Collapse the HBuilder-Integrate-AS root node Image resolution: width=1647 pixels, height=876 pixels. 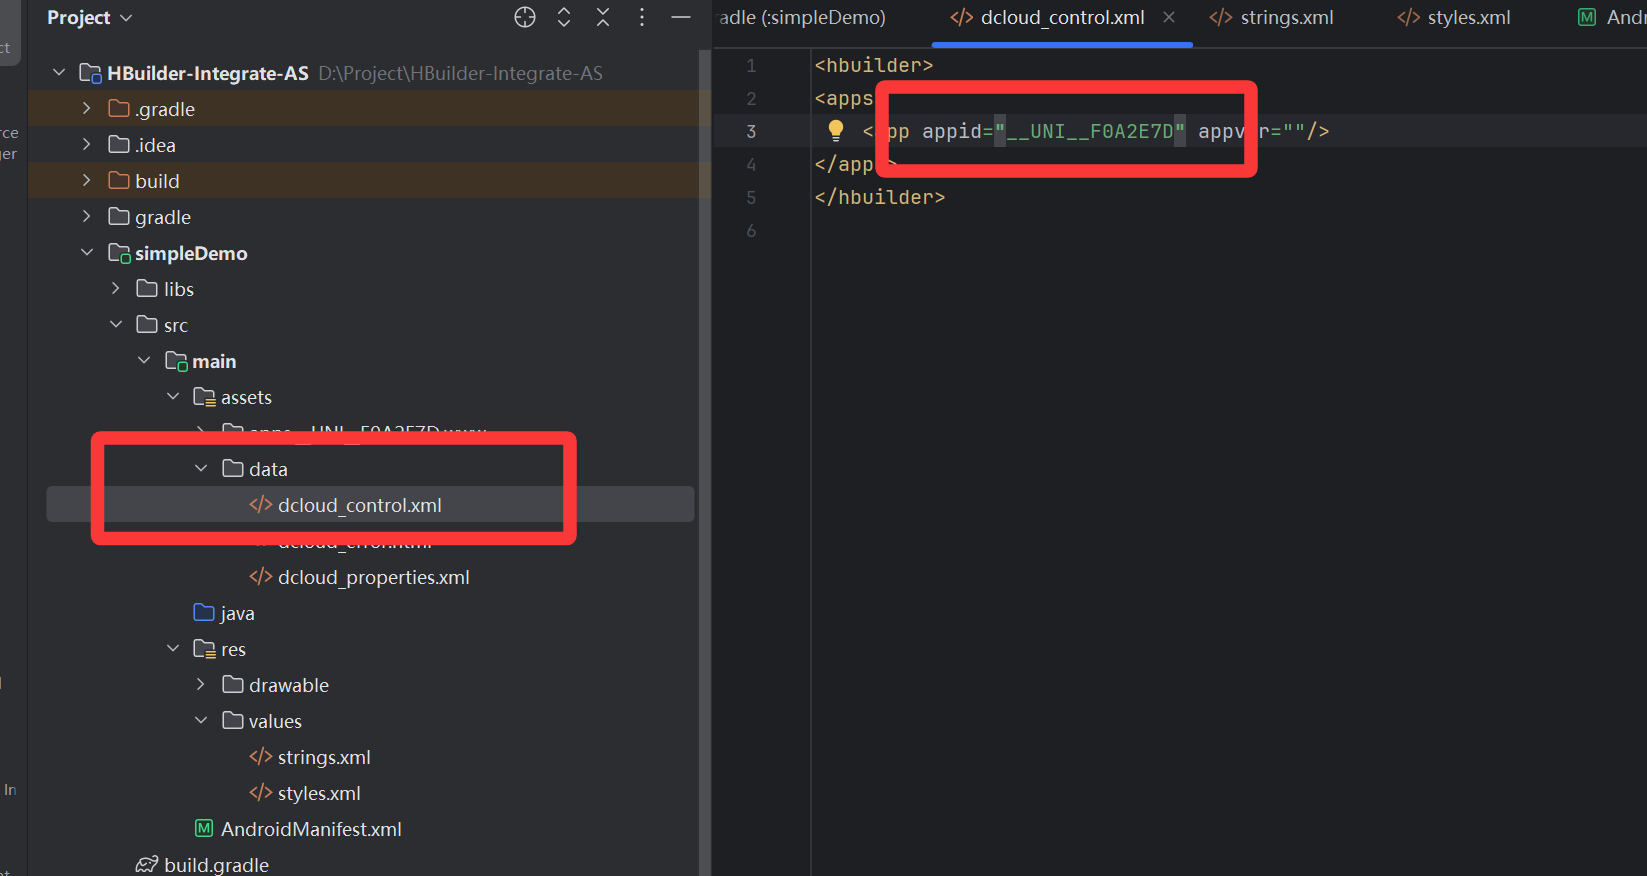coord(59,72)
